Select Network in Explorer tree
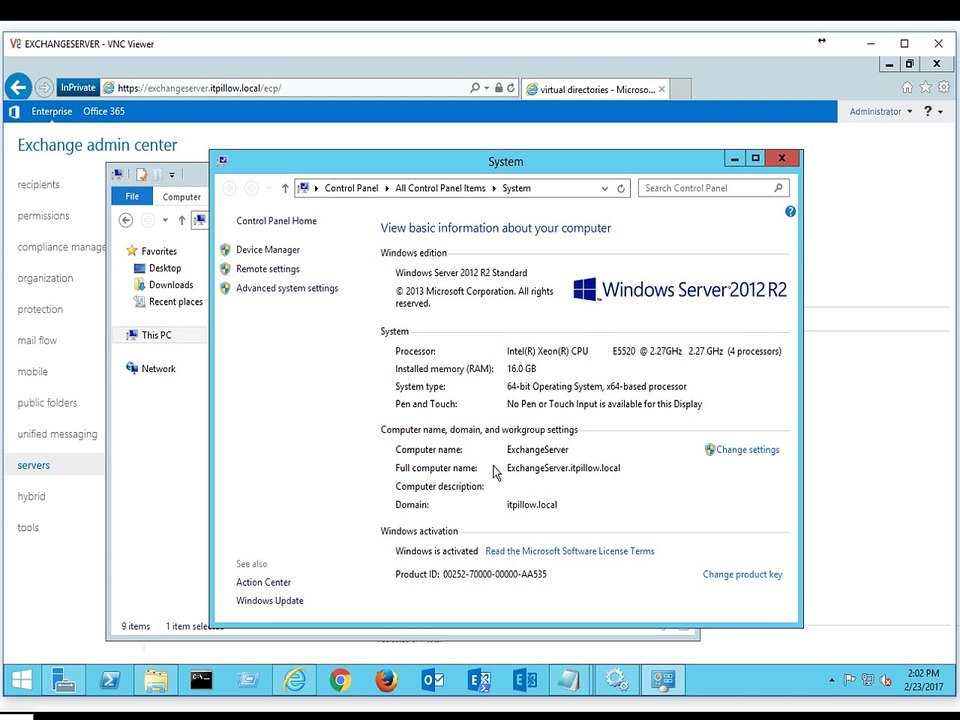Image resolution: width=960 pixels, height=720 pixels. [158, 369]
